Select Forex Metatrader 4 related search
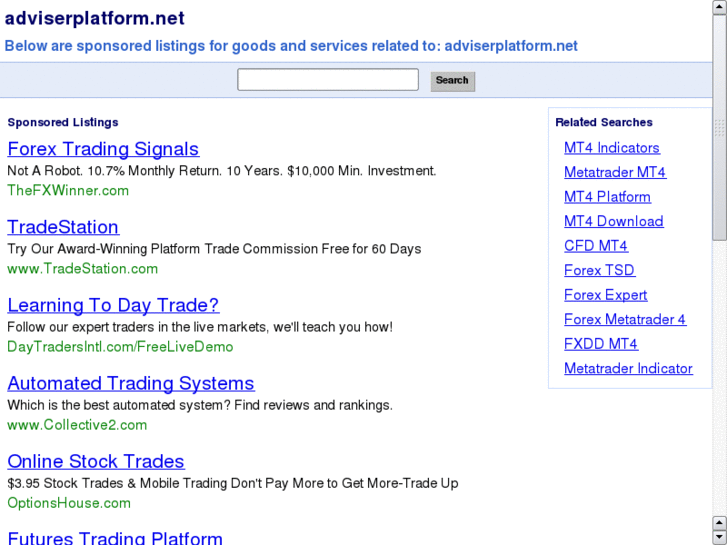This screenshot has width=727, height=545. point(625,320)
